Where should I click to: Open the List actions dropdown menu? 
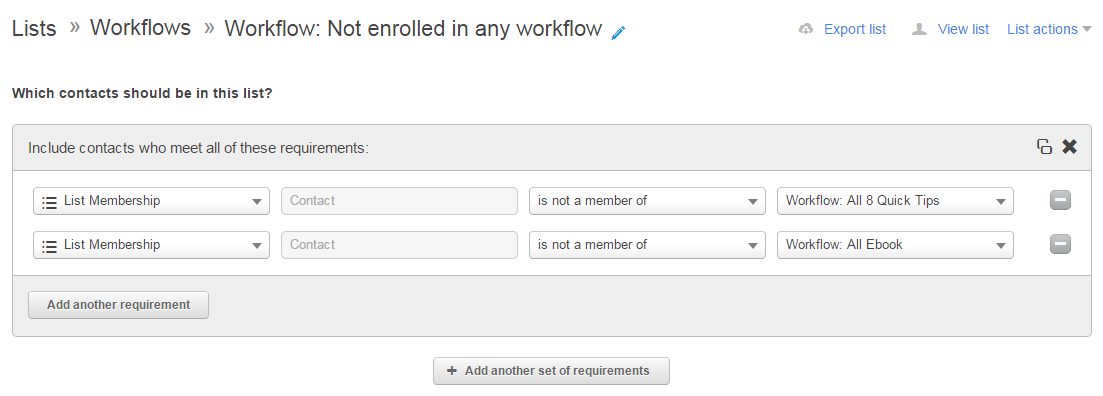tap(1049, 29)
